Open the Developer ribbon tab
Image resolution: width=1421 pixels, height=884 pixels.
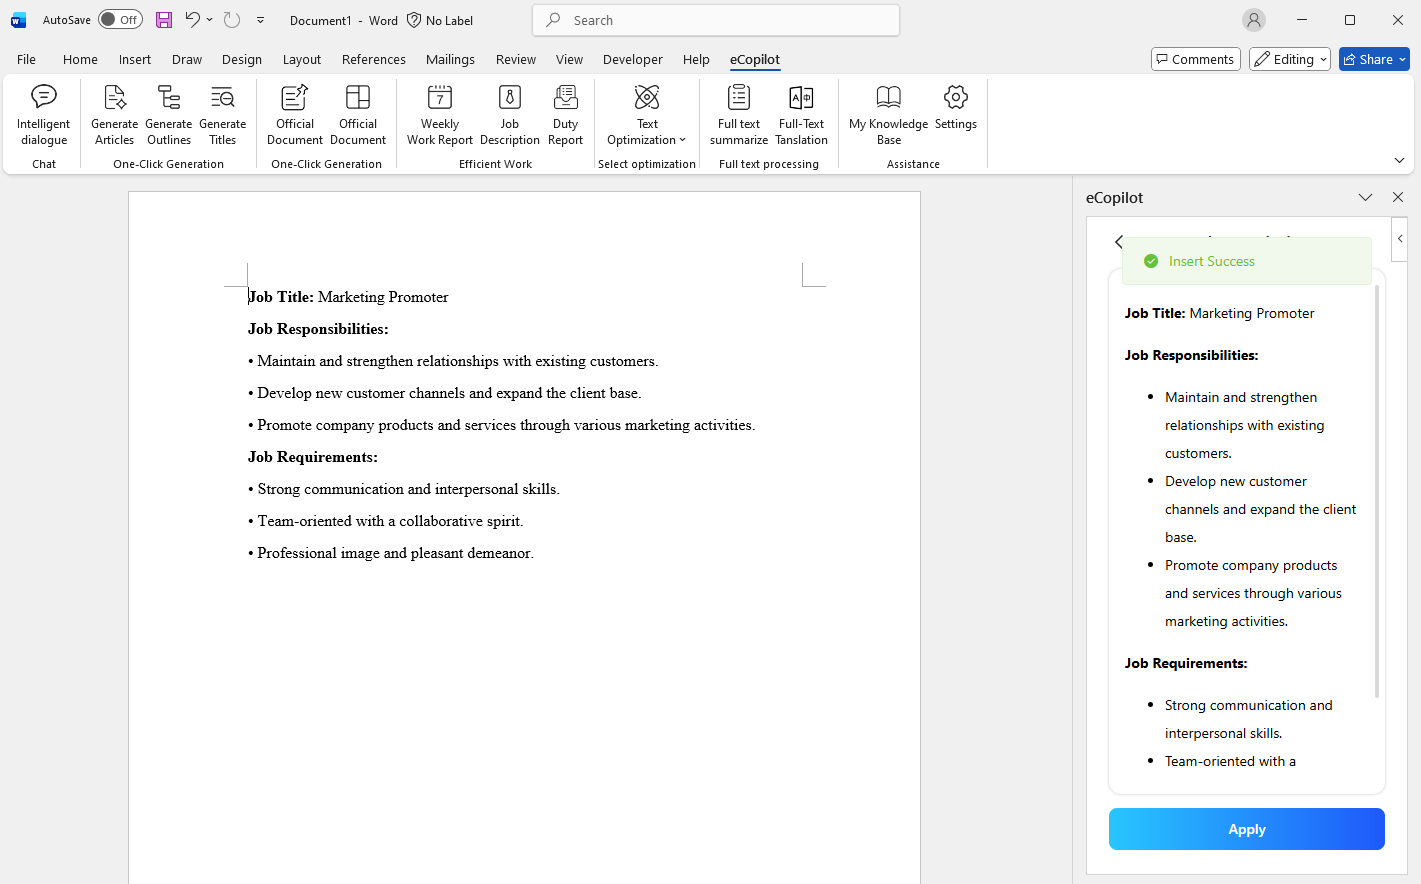click(x=632, y=60)
